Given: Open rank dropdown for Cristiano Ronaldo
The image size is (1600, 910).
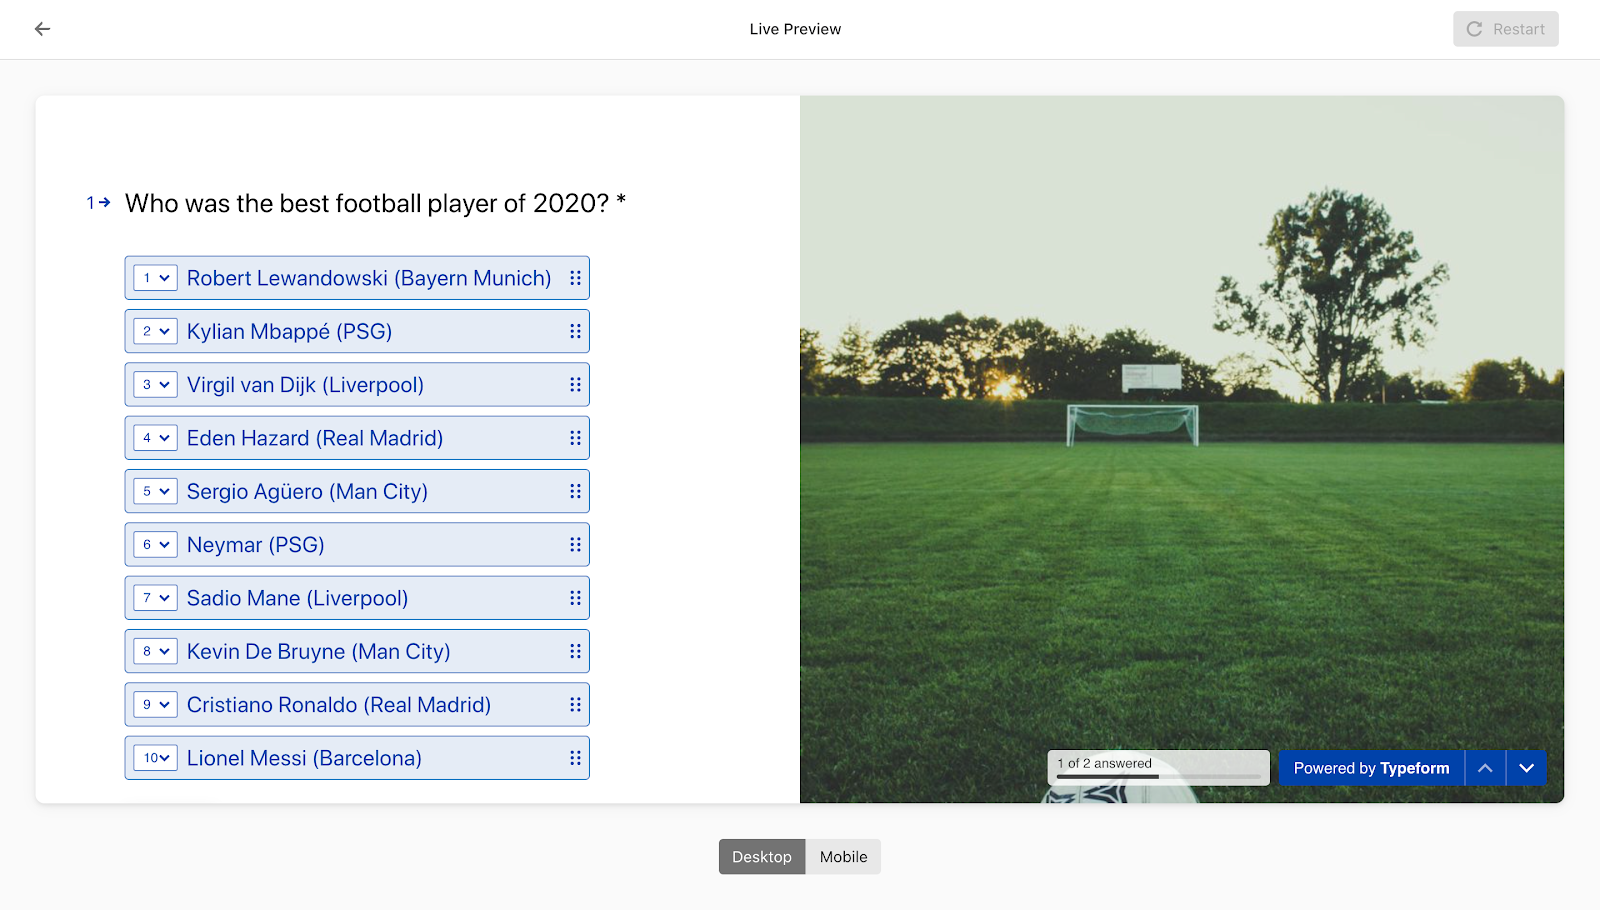Looking at the screenshot, I should 156,705.
